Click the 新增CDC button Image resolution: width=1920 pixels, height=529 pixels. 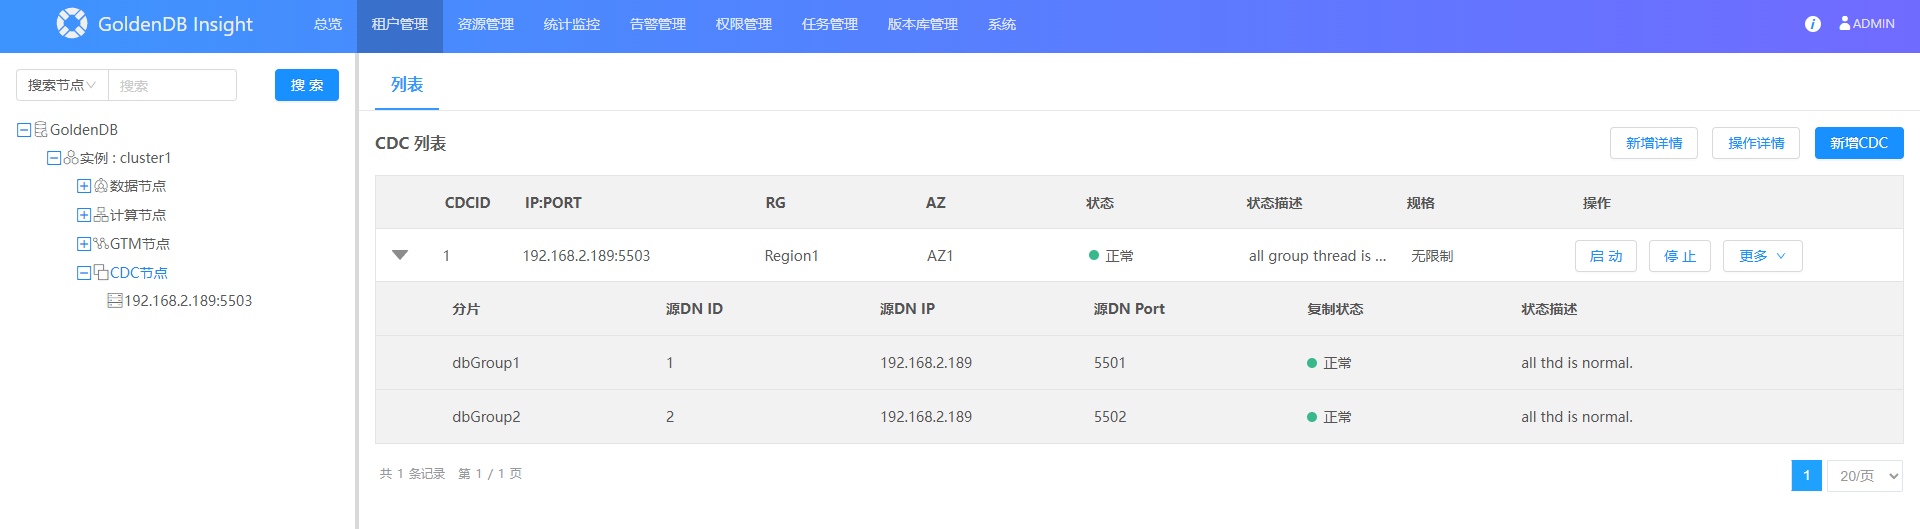[1858, 143]
